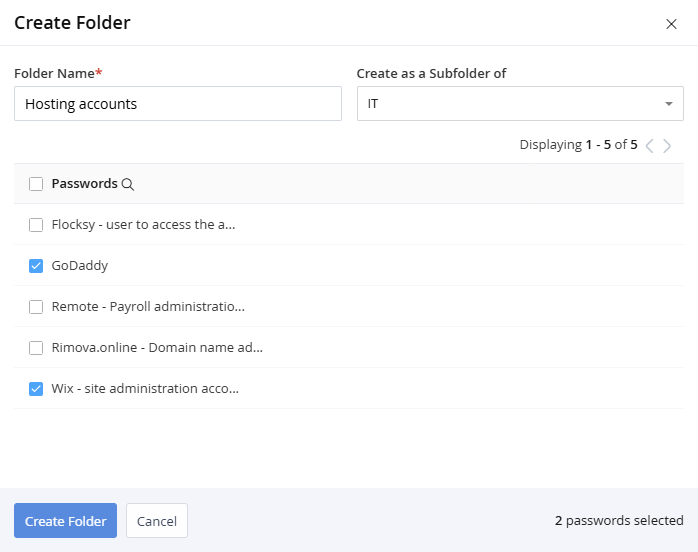Toggle the select-all Passwords checkbox
This screenshot has width=698, height=552.
(x=36, y=184)
